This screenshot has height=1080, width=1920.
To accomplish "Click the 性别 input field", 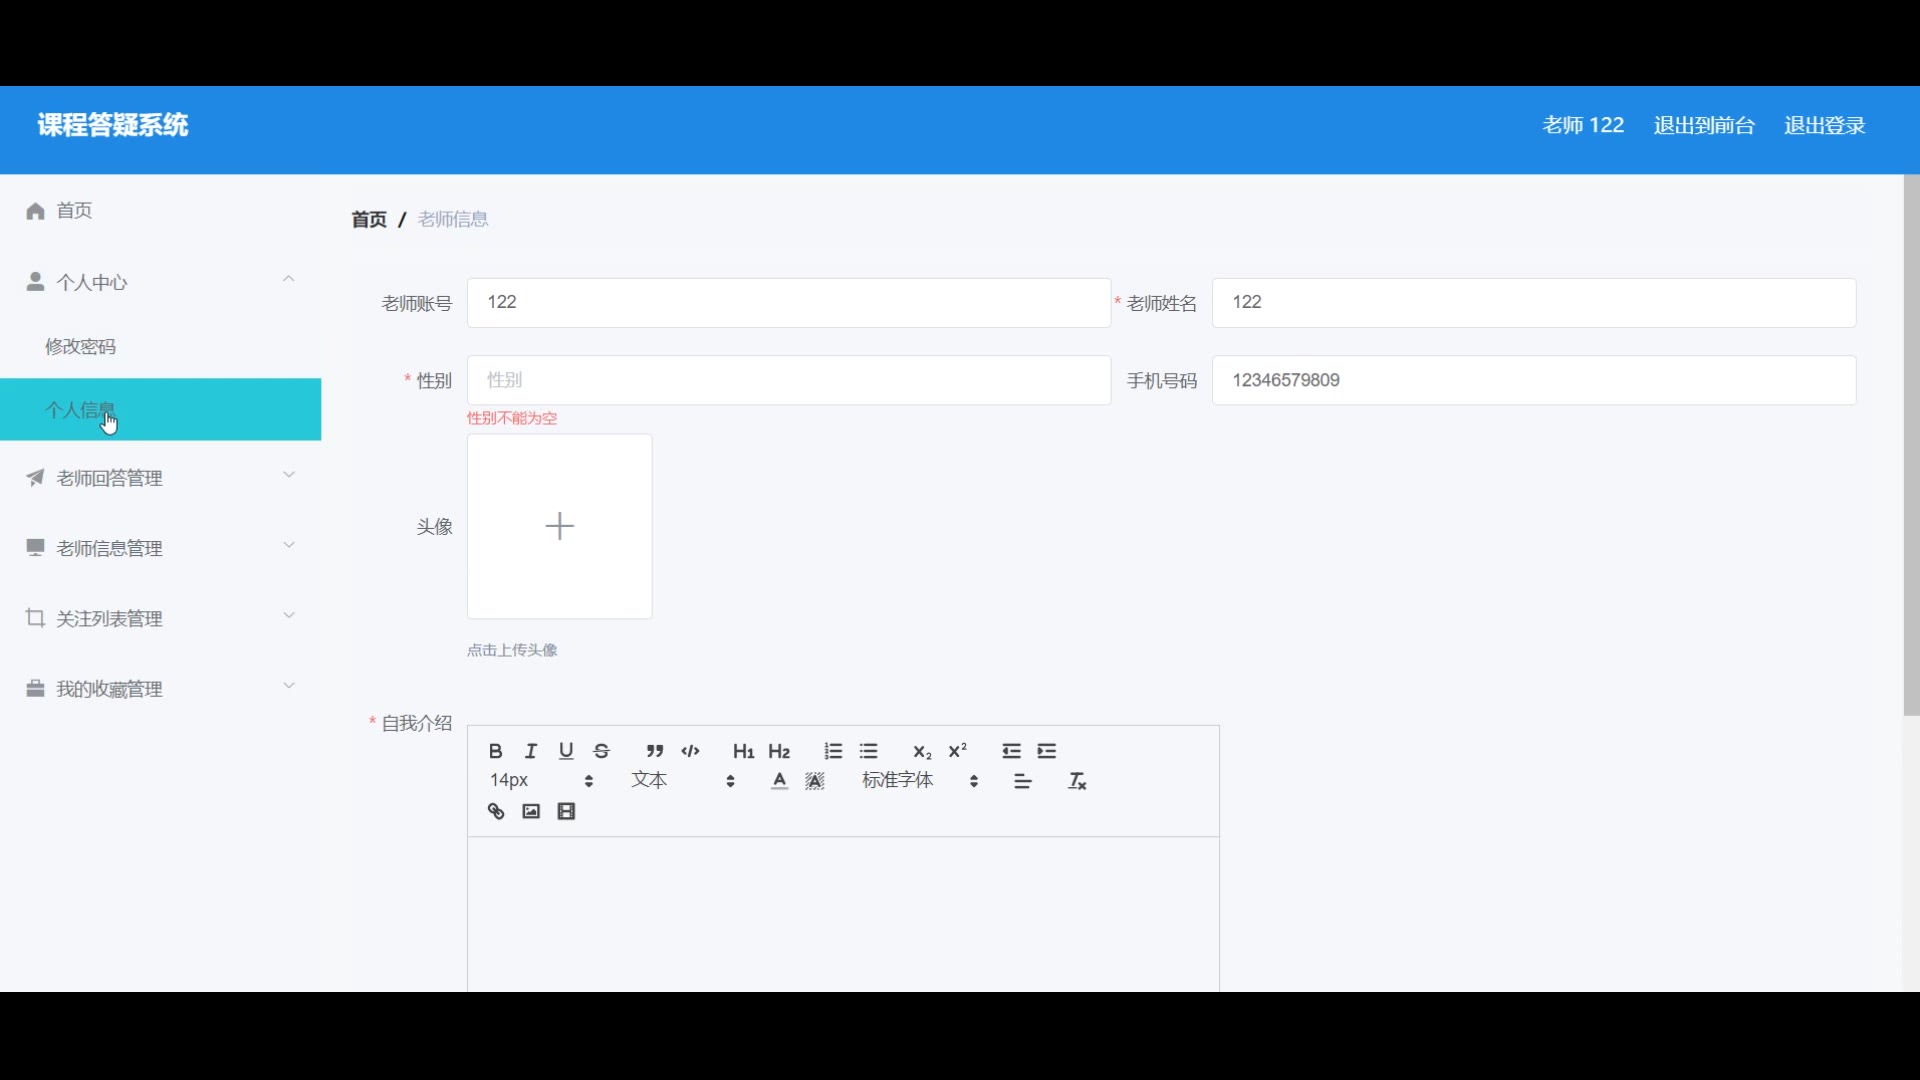I will (x=788, y=380).
